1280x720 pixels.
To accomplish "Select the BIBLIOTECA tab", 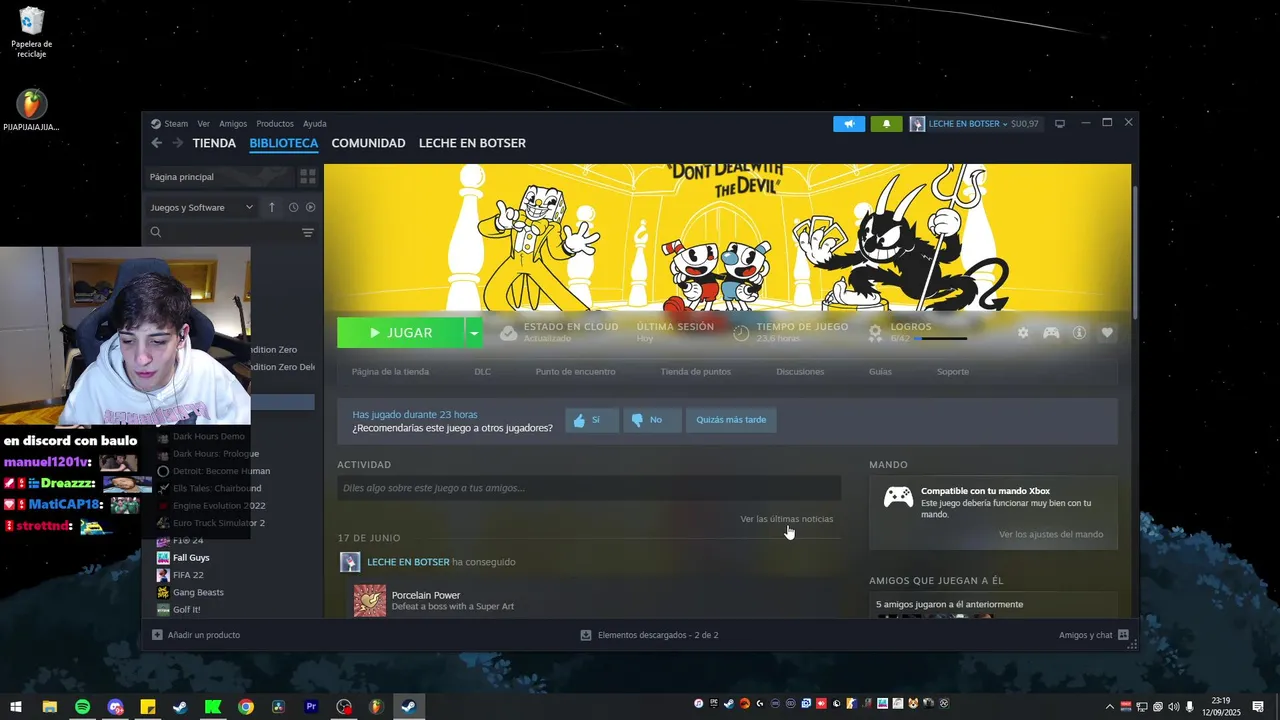I will (x=284, y=143).
